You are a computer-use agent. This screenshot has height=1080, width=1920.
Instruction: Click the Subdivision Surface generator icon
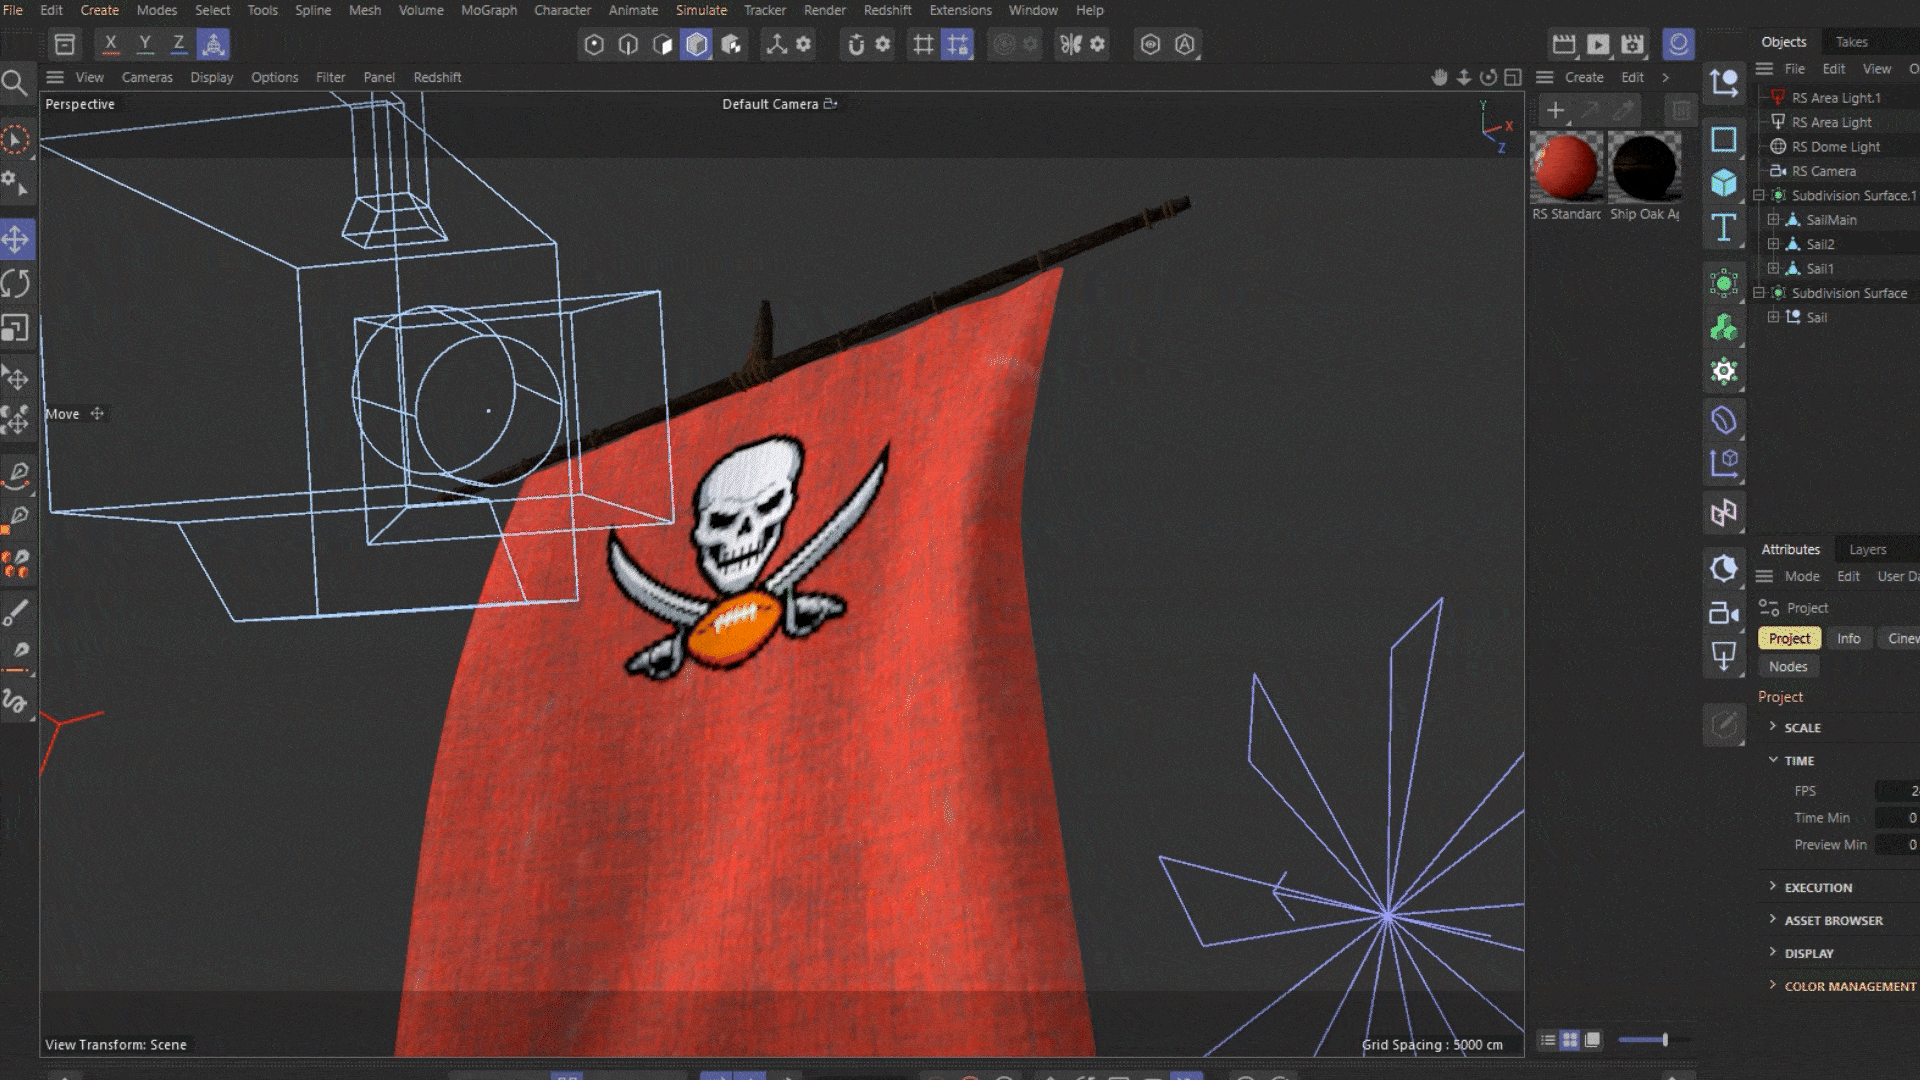coord(1724,284)
